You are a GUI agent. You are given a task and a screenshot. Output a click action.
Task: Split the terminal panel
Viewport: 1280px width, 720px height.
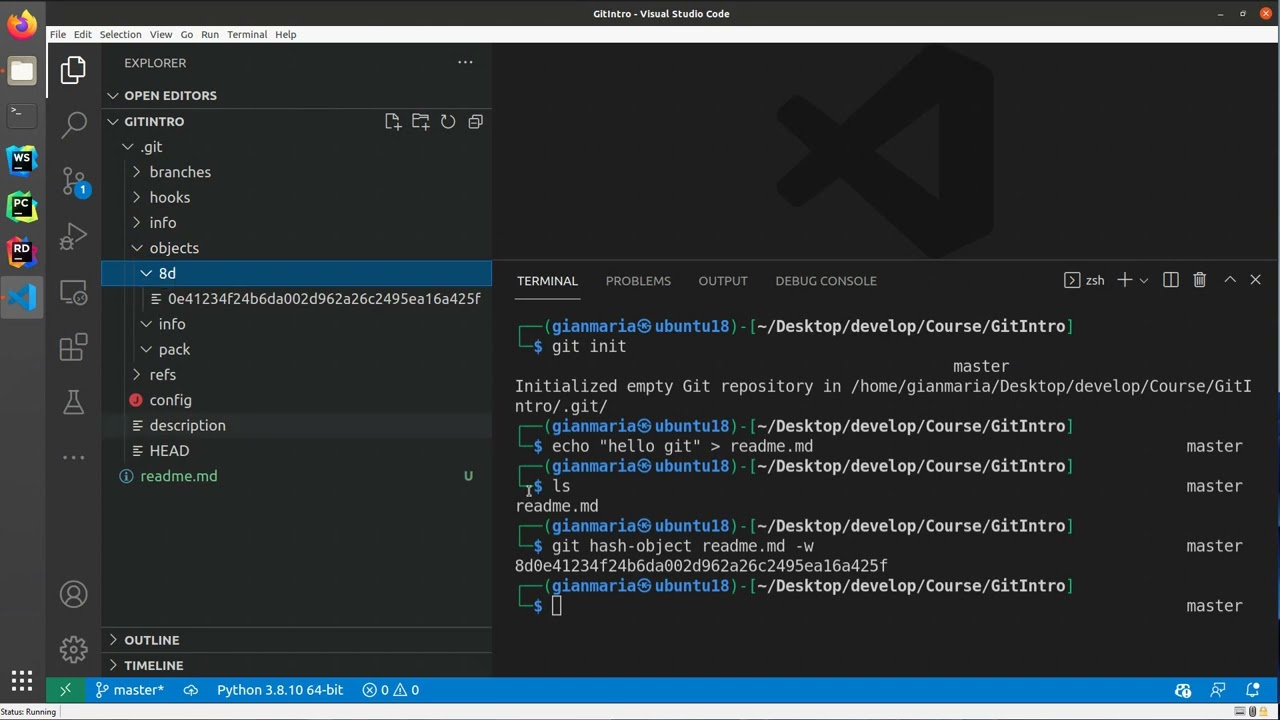coord(1171,280)
